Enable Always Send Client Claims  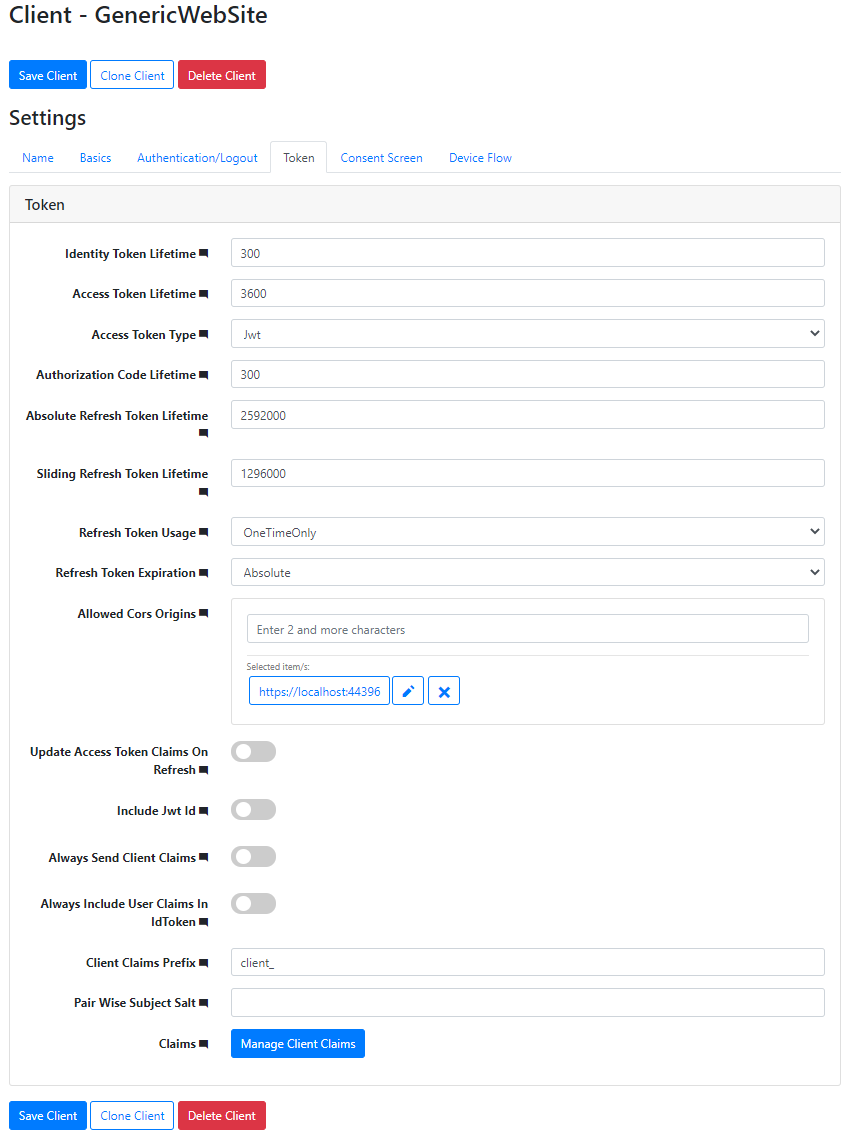coord(253,856)
